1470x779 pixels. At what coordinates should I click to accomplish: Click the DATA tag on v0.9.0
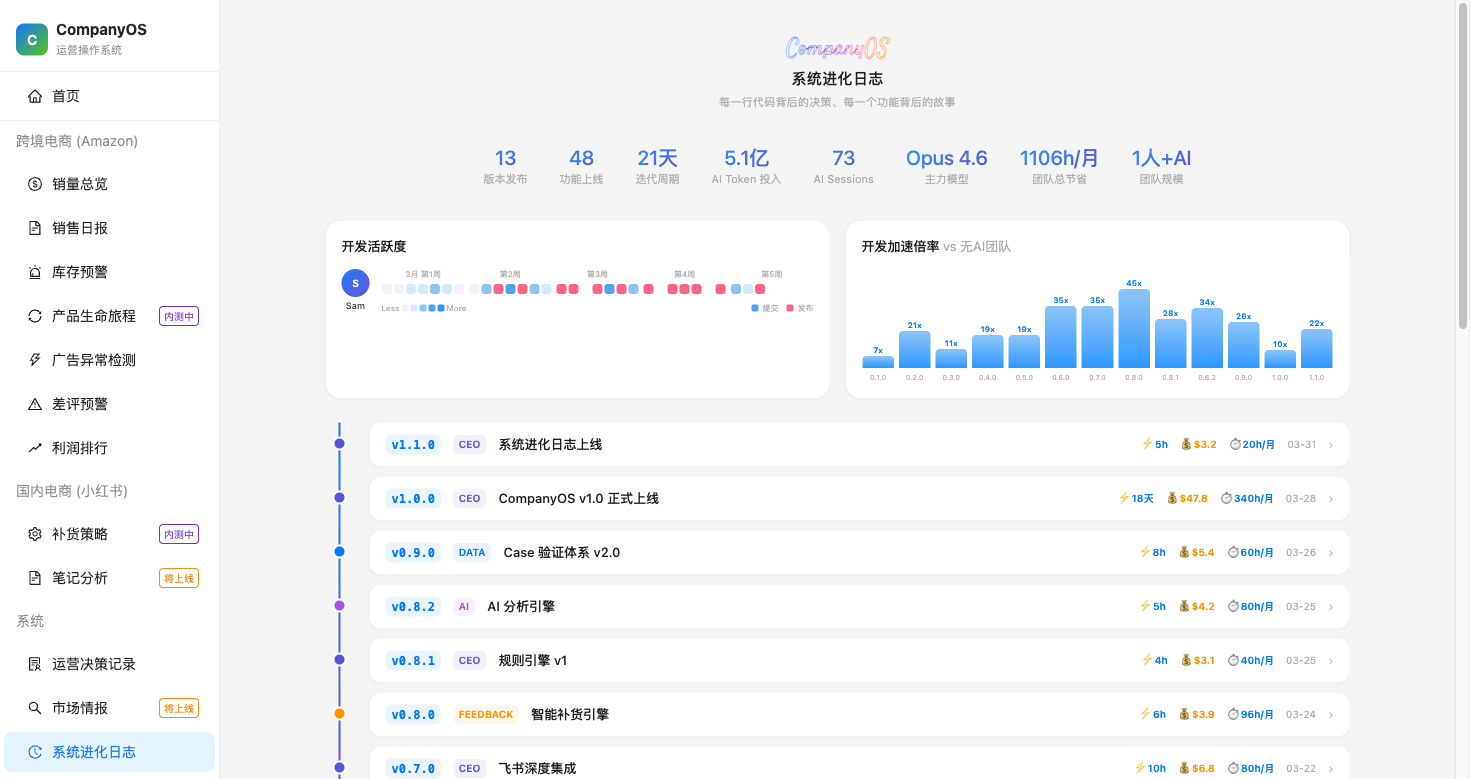click(x=472, y=552)
